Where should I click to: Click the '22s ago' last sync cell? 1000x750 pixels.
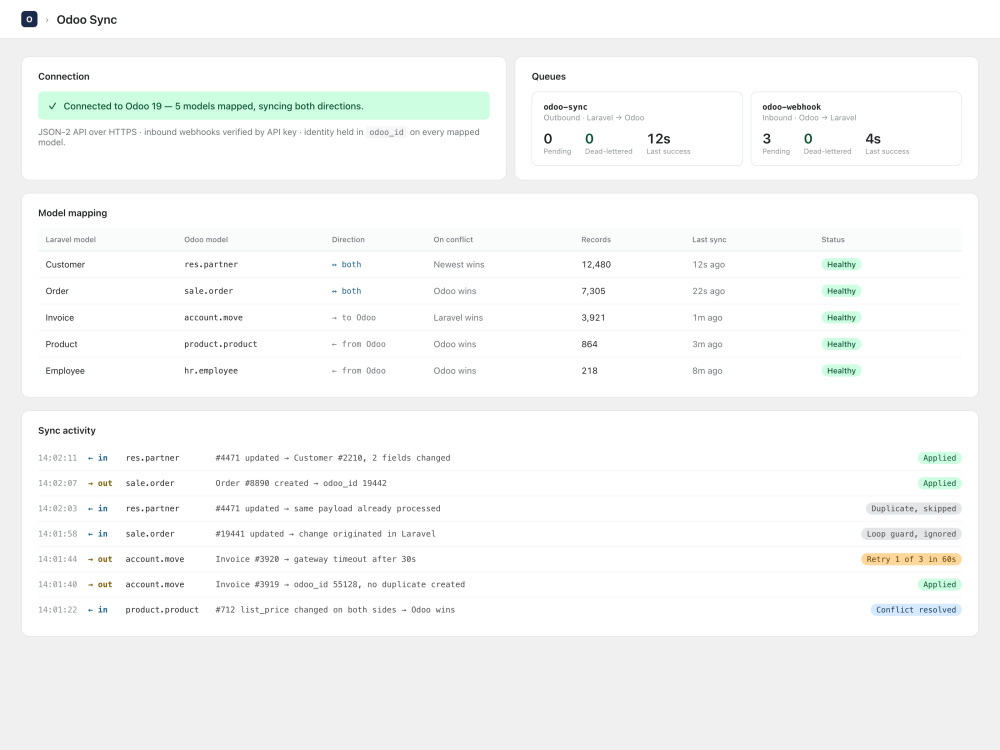tap(709, 291)
